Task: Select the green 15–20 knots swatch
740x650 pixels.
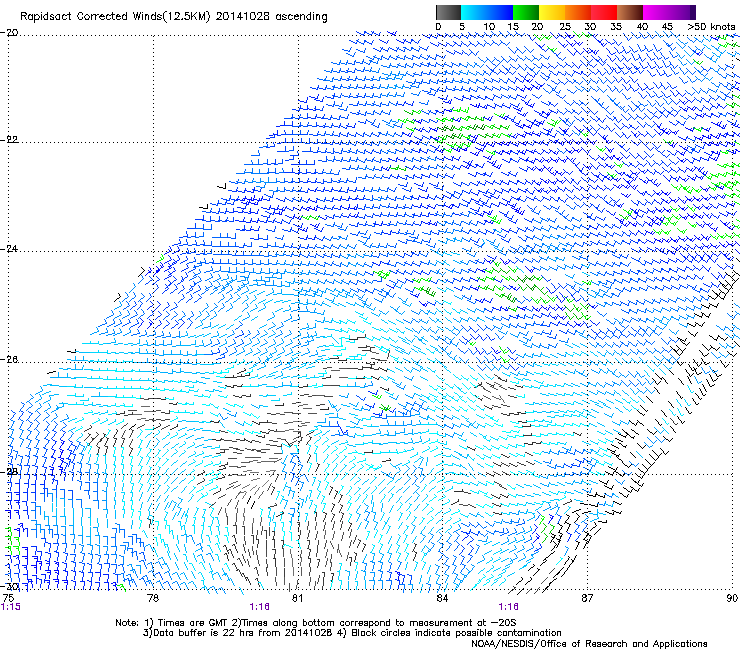Action: [526, 12]
